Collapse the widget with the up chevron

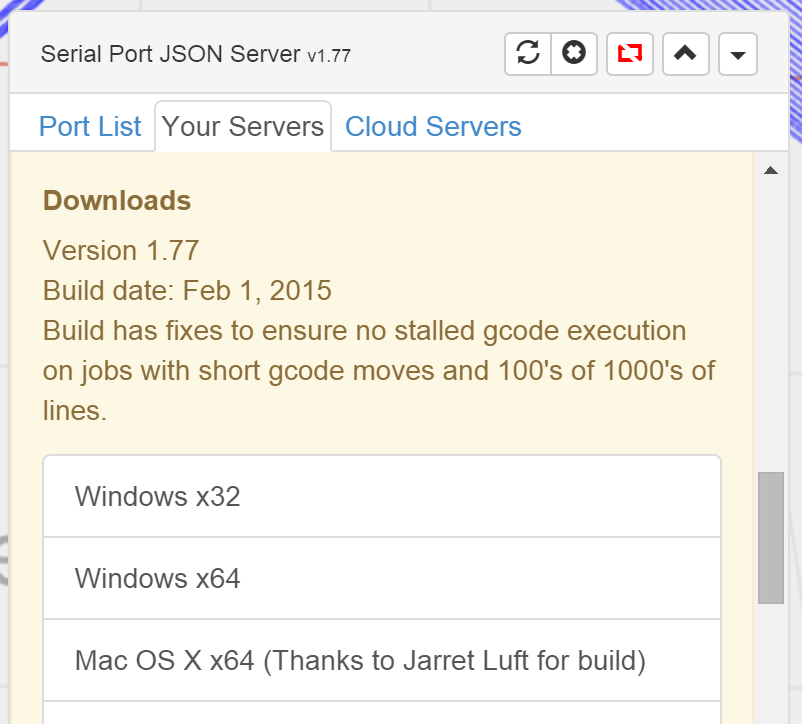[685, 54]
